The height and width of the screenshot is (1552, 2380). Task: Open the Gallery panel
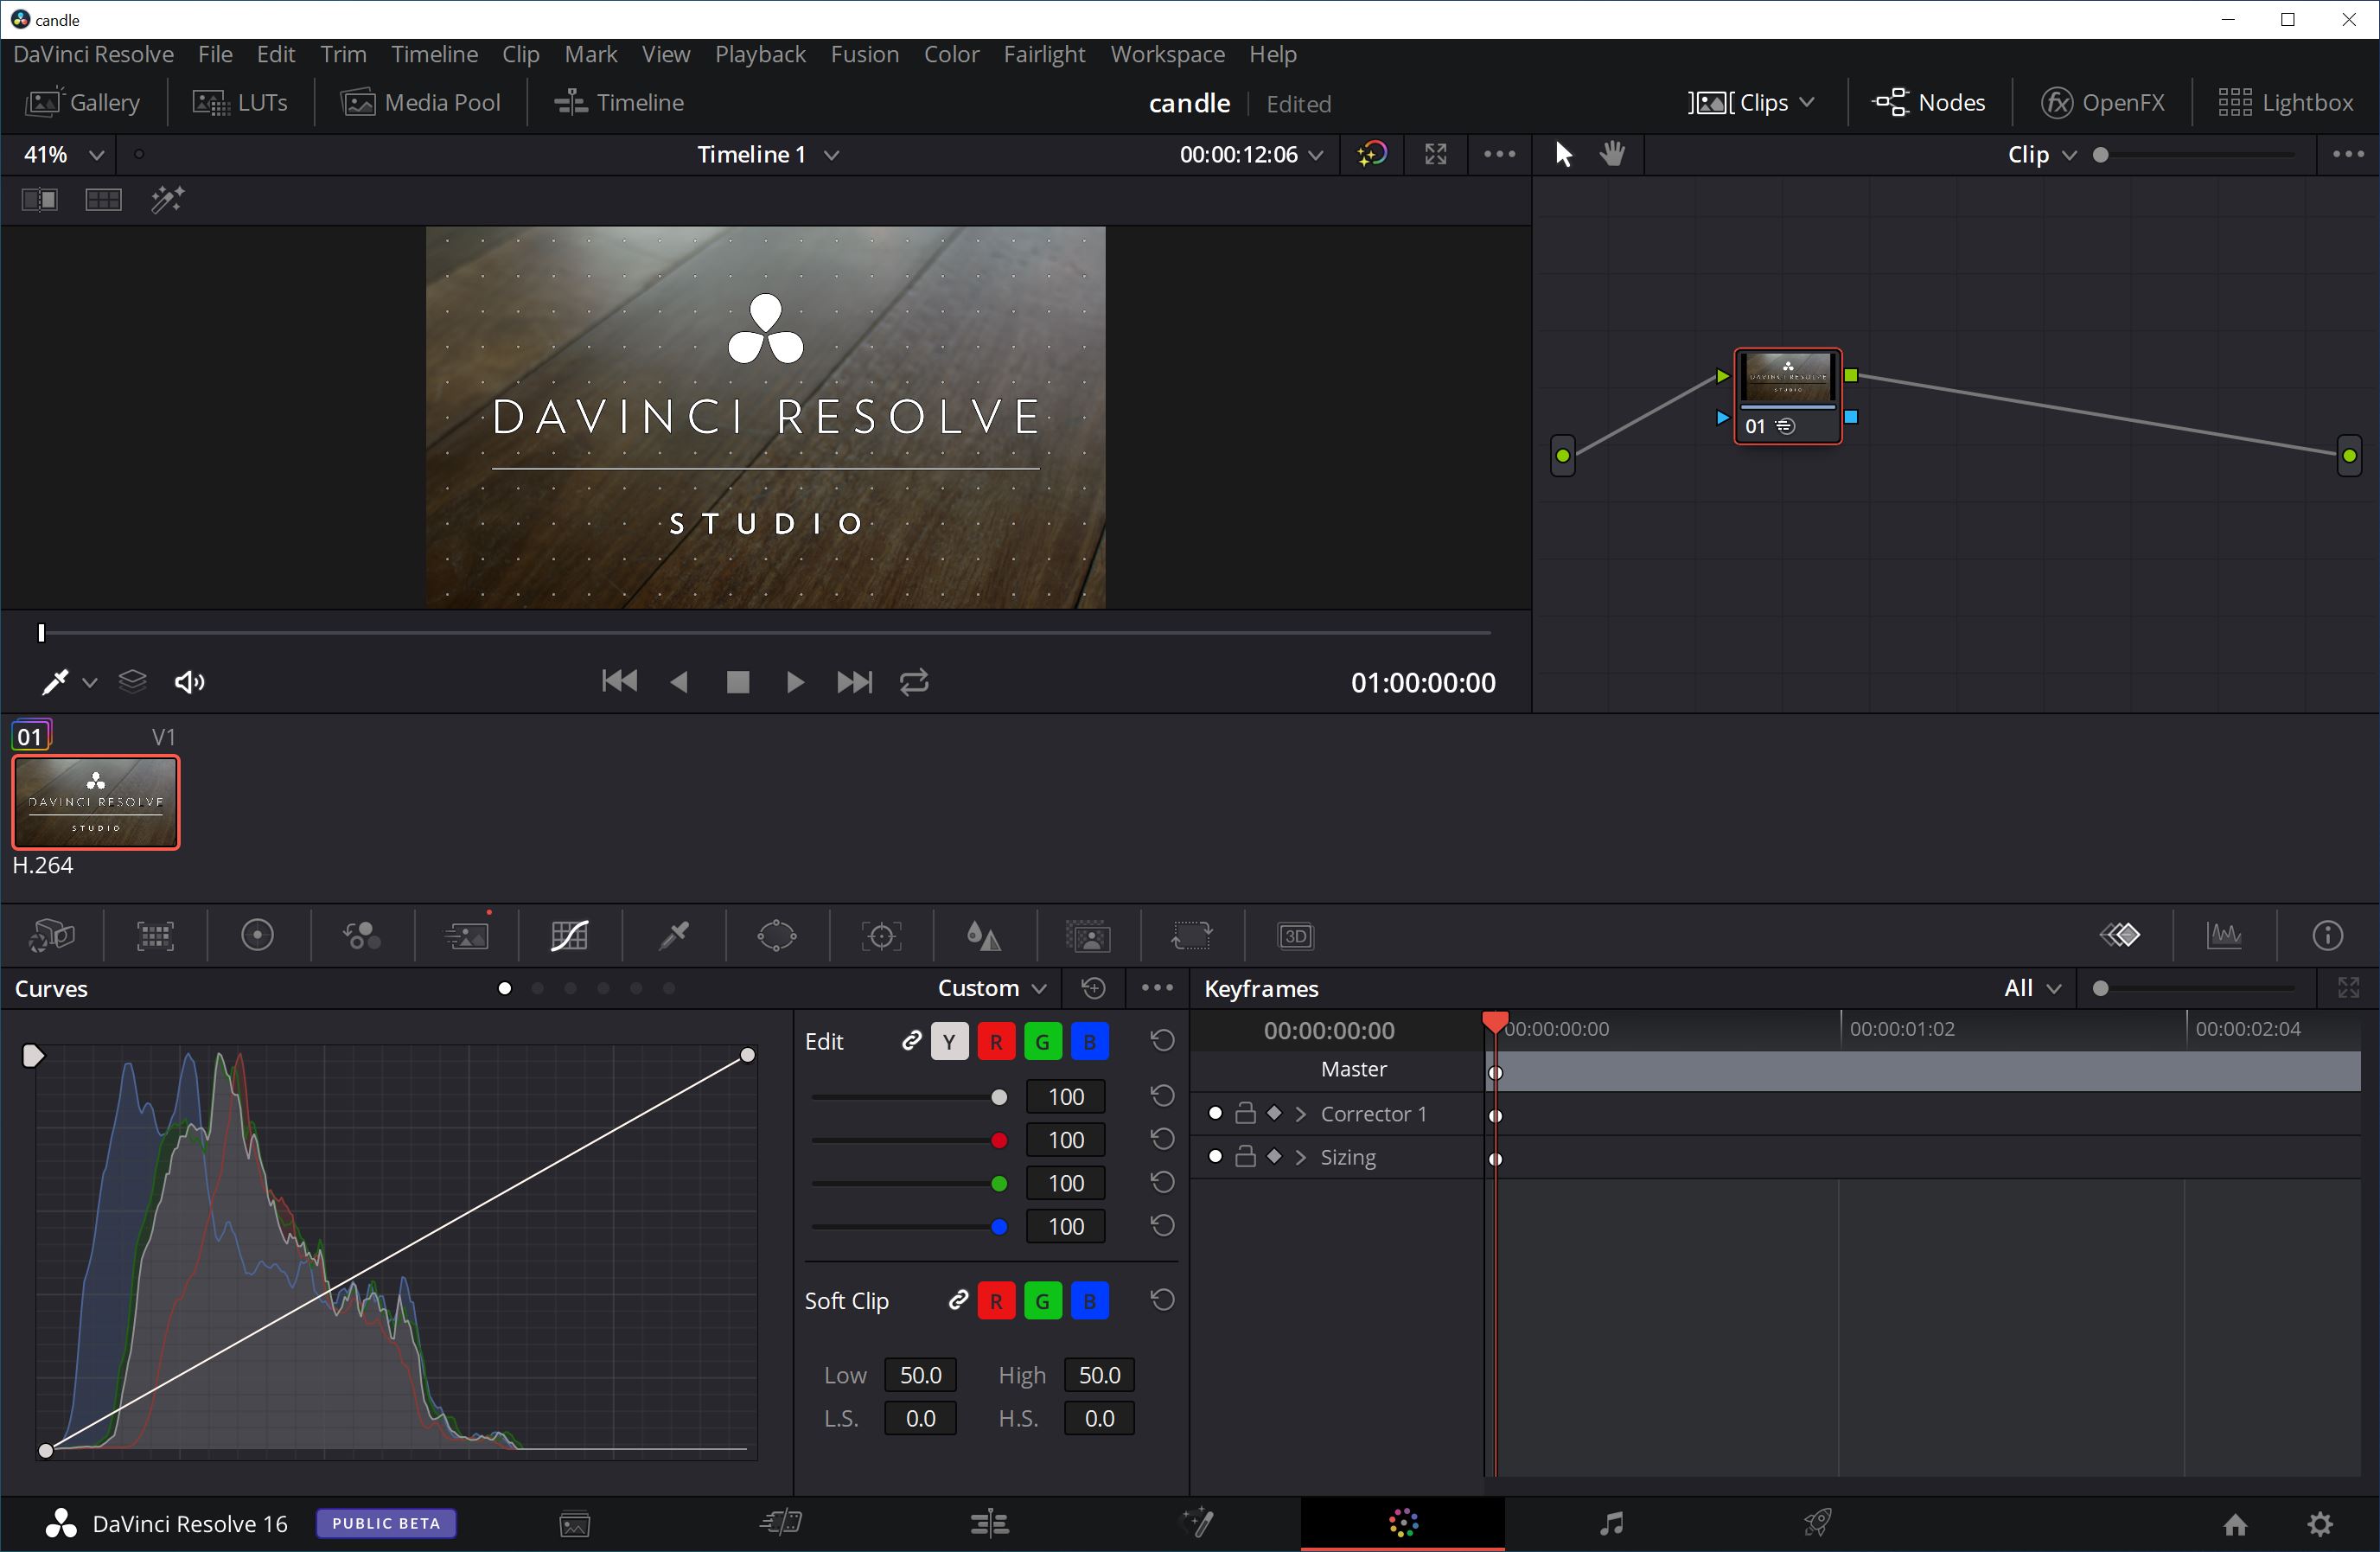(83, 102)
